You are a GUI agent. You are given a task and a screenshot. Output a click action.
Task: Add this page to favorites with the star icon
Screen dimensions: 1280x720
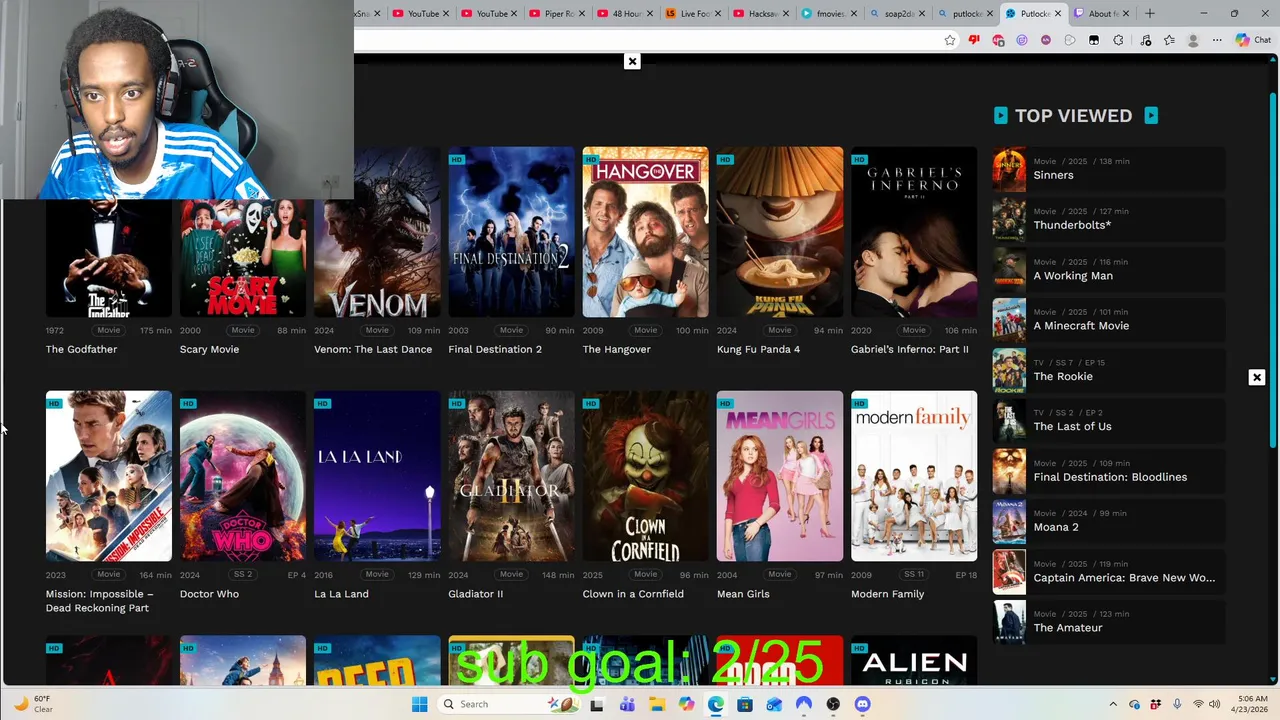pos(950,40)
